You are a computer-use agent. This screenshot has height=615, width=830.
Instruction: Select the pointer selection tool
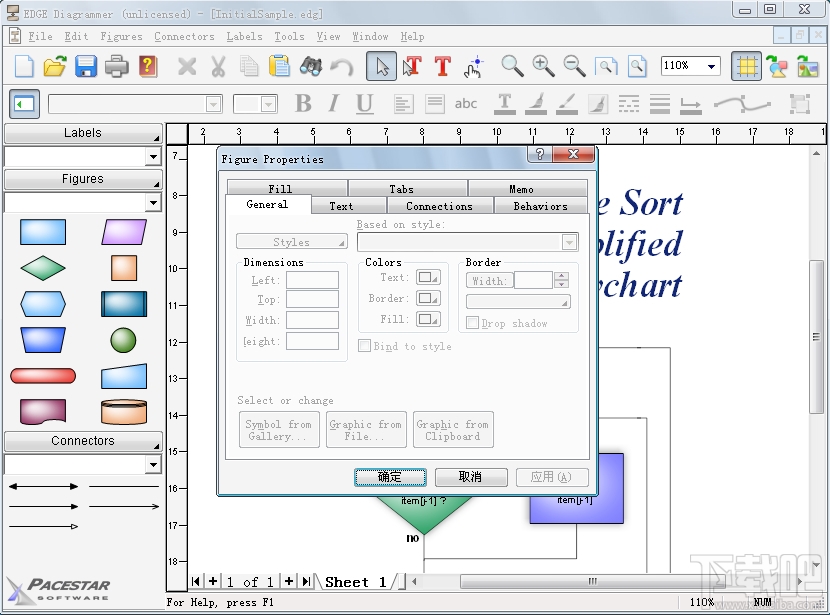pyautogui.click(x=382, y=66)
